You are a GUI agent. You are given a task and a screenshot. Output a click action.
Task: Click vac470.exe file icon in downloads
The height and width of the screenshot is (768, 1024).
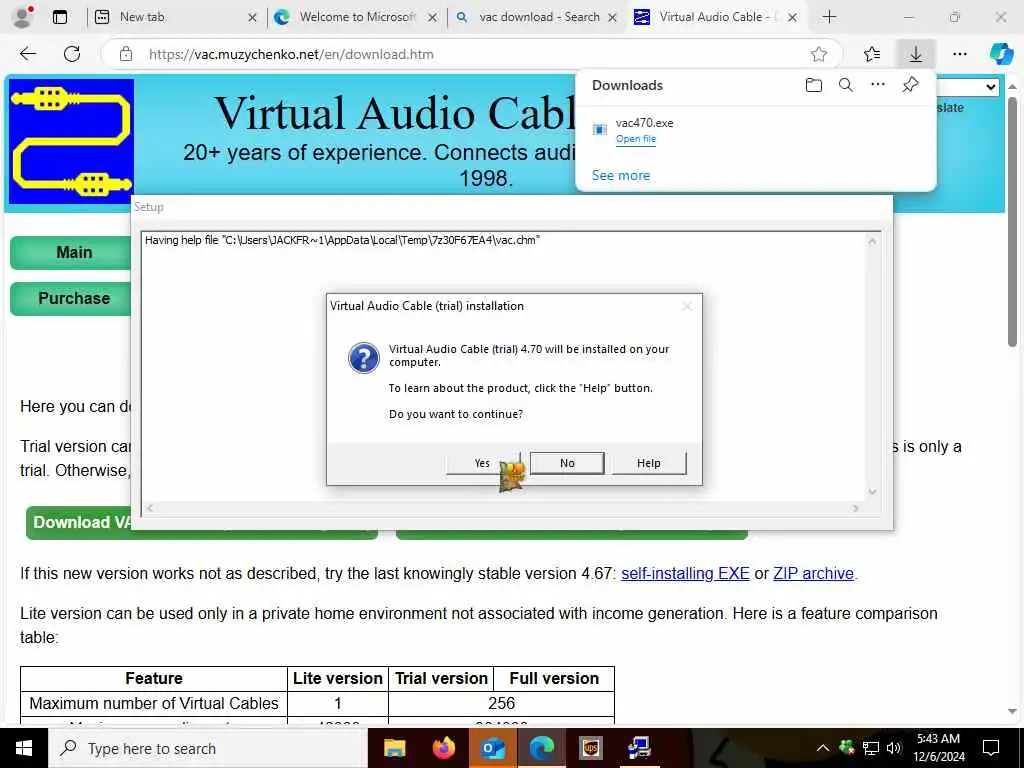pyautogui.click(x=600, y=129)
